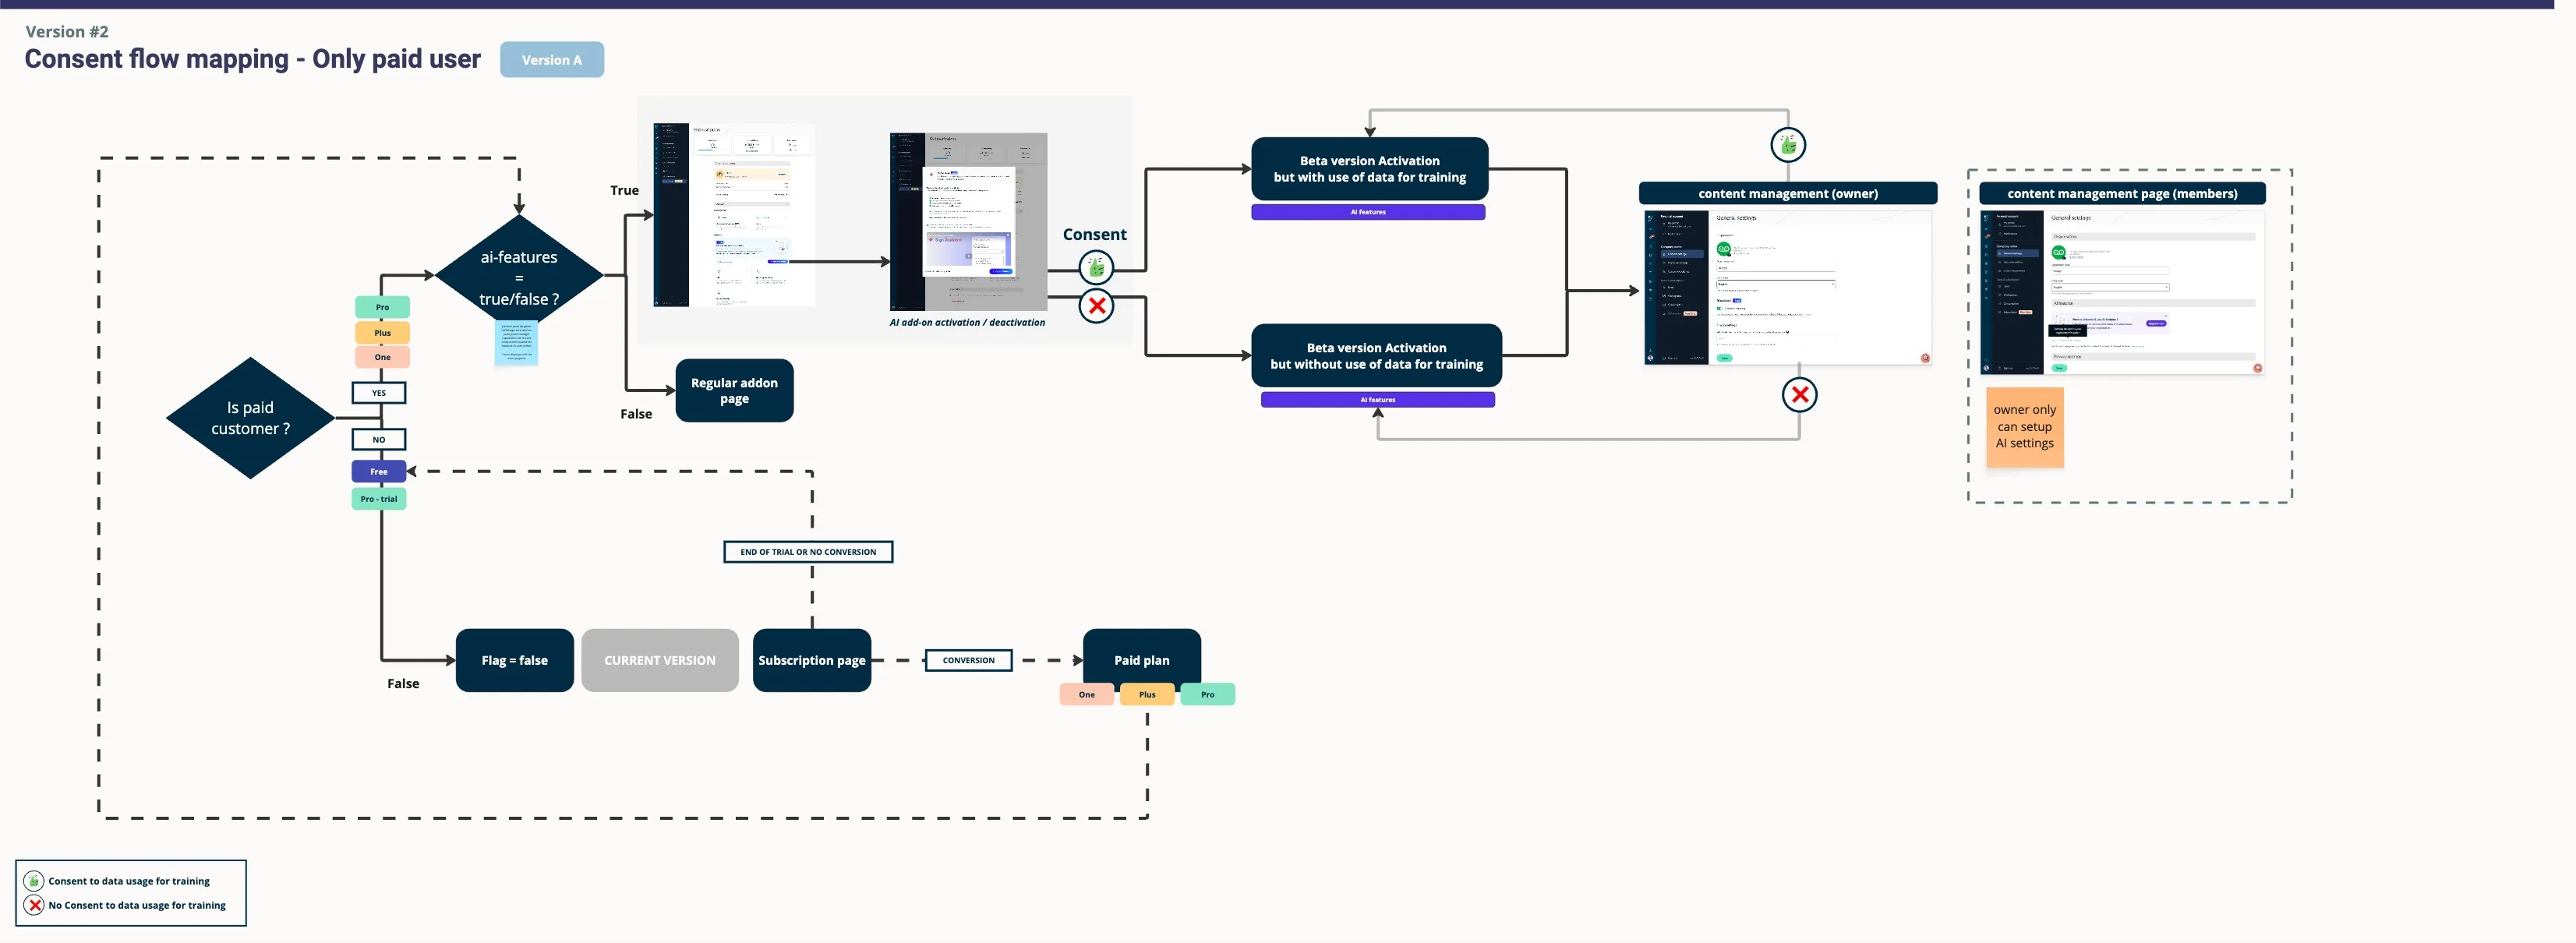
Task: Click legend's green consent to data usage icon
Action: point(34,881)
